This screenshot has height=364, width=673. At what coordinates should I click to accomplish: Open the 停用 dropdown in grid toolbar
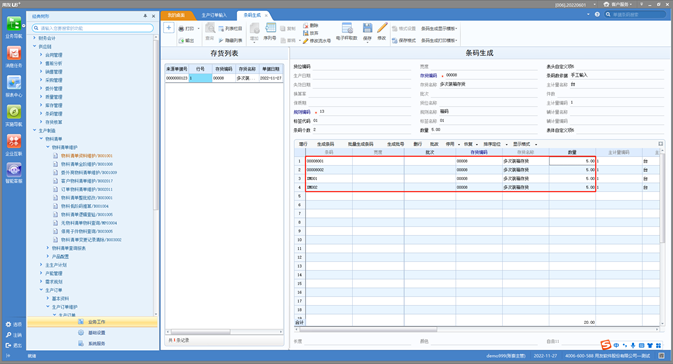click(x=459, y=144)
